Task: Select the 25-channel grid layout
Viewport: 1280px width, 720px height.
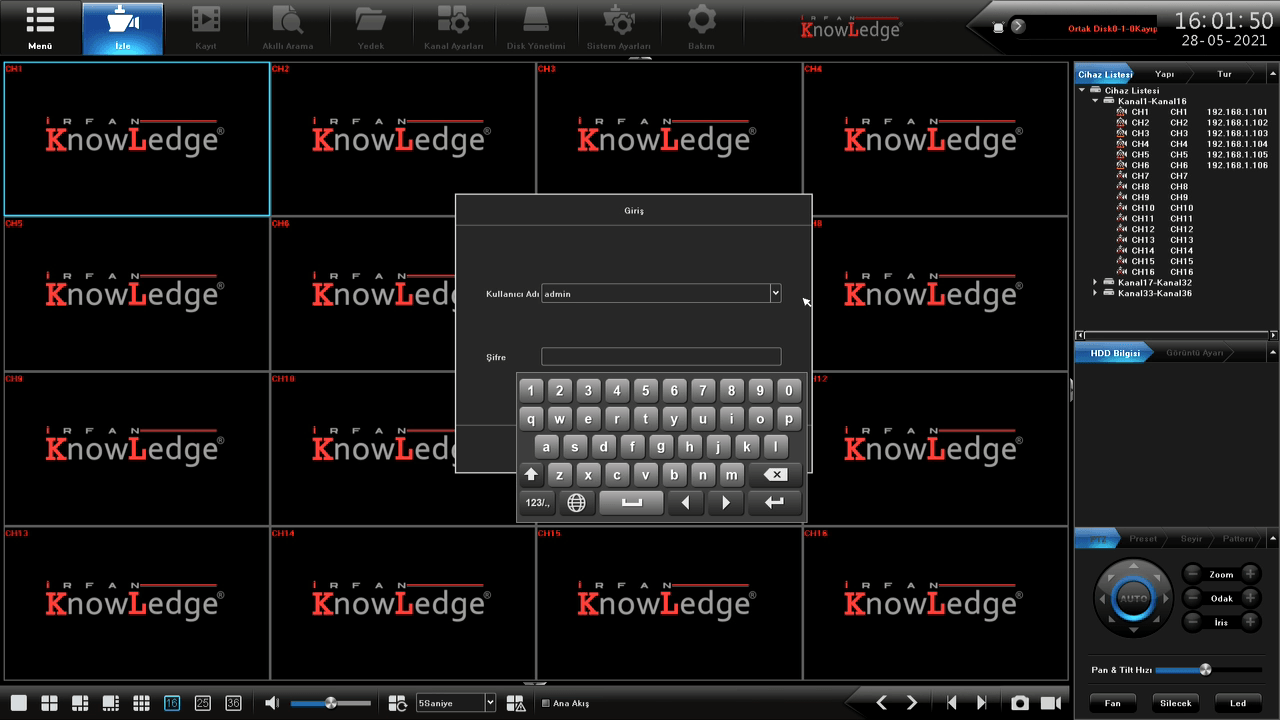Action: click(x=203, y=703)
